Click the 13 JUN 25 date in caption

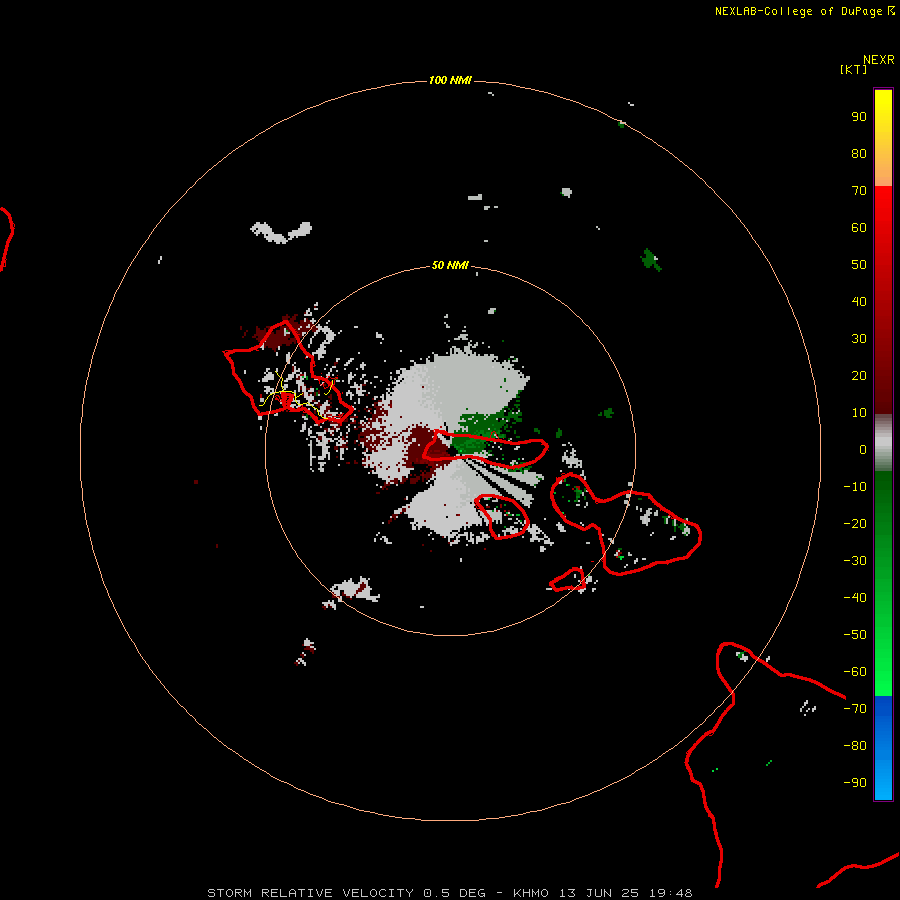click(x=599, y=893)
